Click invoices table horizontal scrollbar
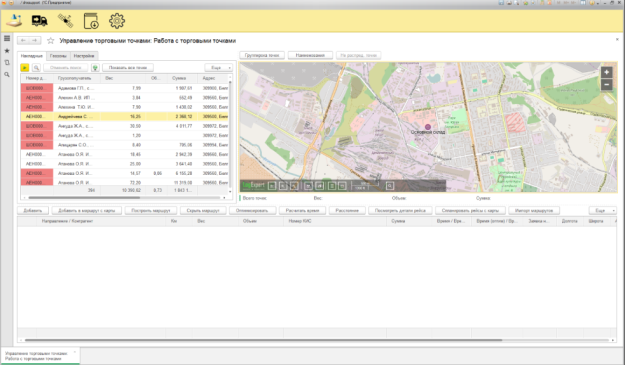 (84, 198)
